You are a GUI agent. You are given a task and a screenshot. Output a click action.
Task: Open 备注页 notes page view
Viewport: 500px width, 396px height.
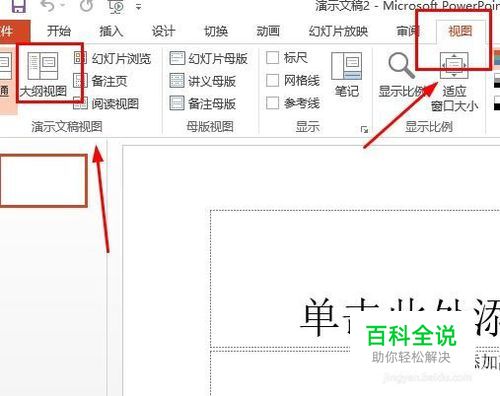(x=100, y=81)
